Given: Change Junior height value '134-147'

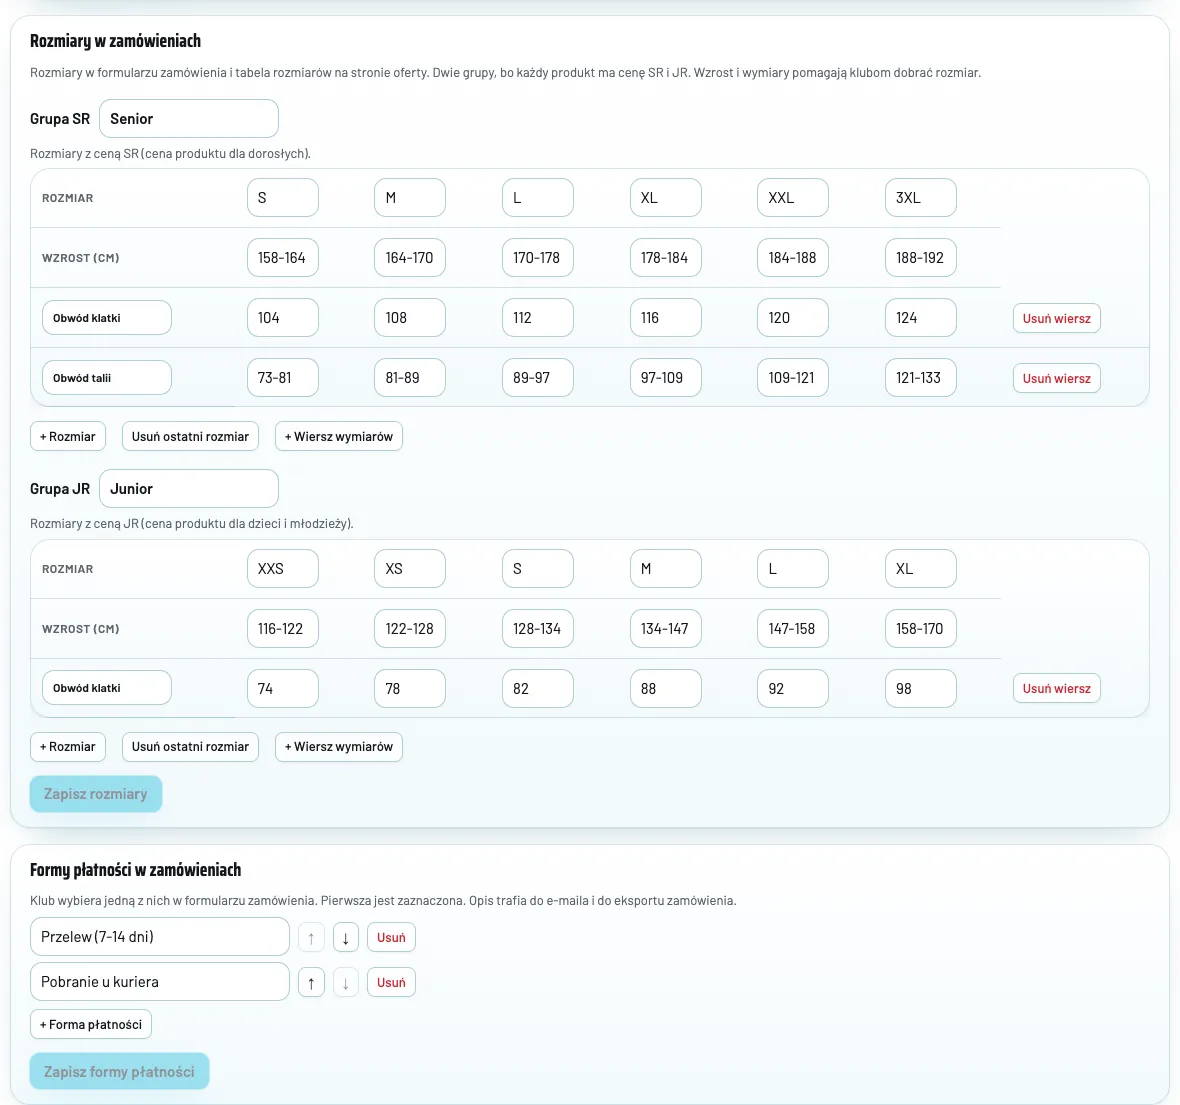Looking at the screenshot, I should [665, 629].
